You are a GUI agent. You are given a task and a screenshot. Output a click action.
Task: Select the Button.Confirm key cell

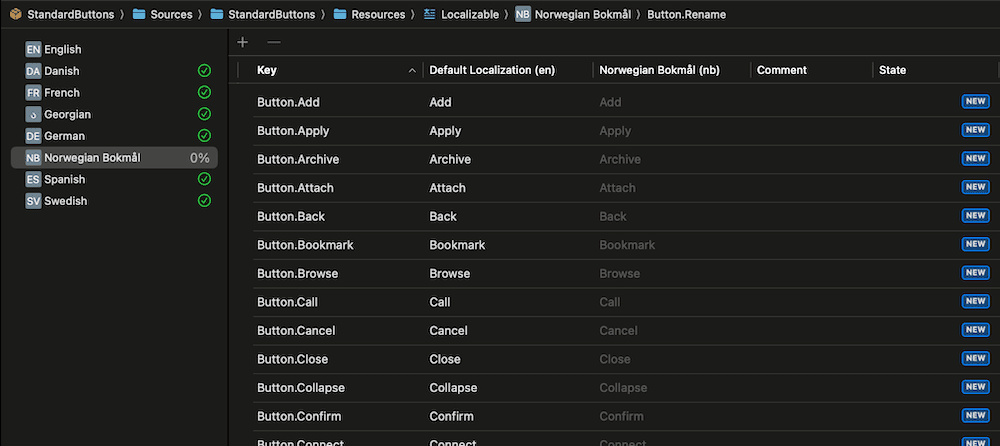coord(299,417)
